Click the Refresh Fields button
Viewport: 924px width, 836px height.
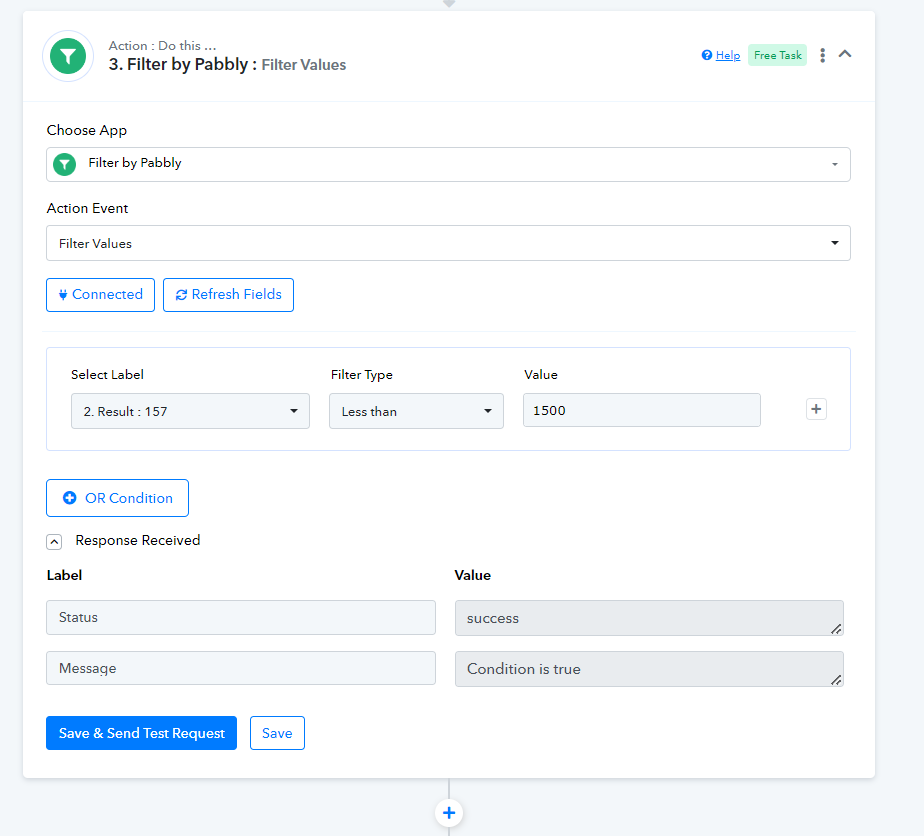(228, 295)
